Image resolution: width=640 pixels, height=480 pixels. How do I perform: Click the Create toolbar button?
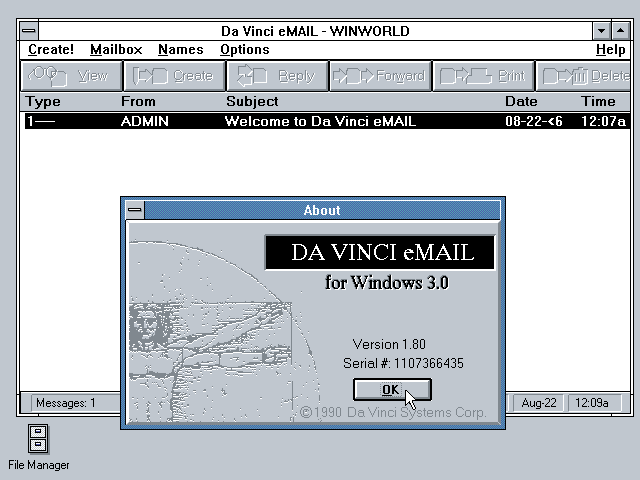pyautogui.click(x=174, y=76)
